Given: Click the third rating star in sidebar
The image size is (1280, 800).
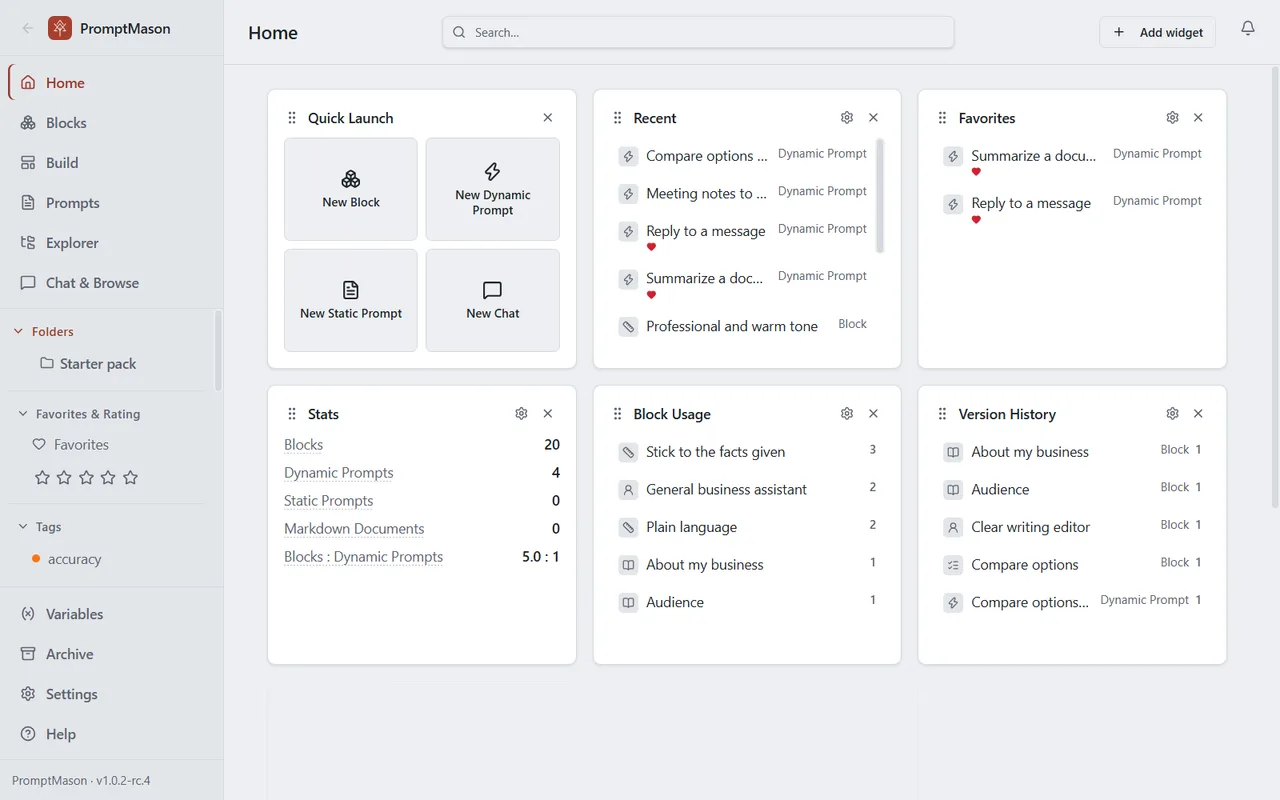Looking at the screenshot, I should (86, 478).
